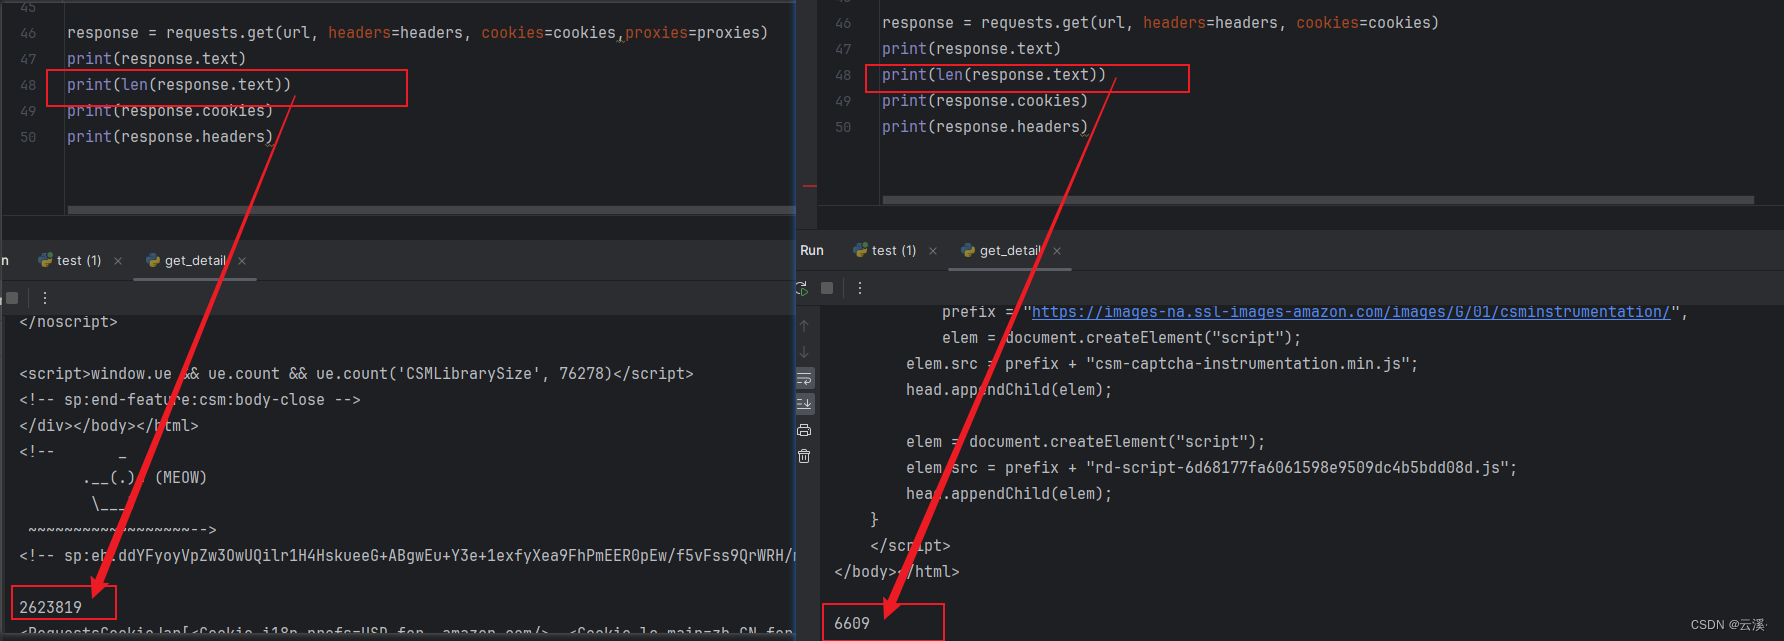The width and height of the screenshot is (1784, 641).
Task: Toggle the Soft-Wrap icon in the right console
Action: [804, 378]
